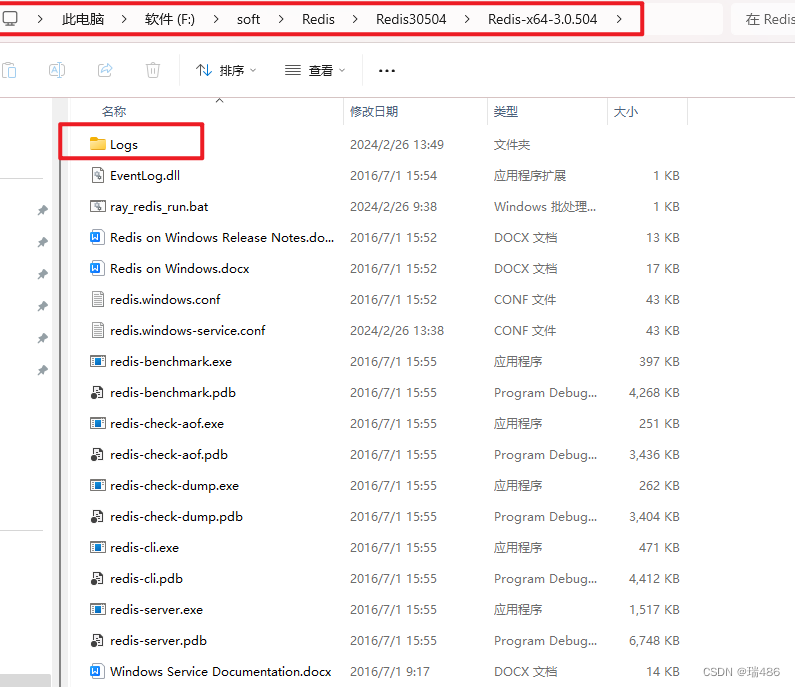Navigate to soft breadcrumb

tap(248, 19)
